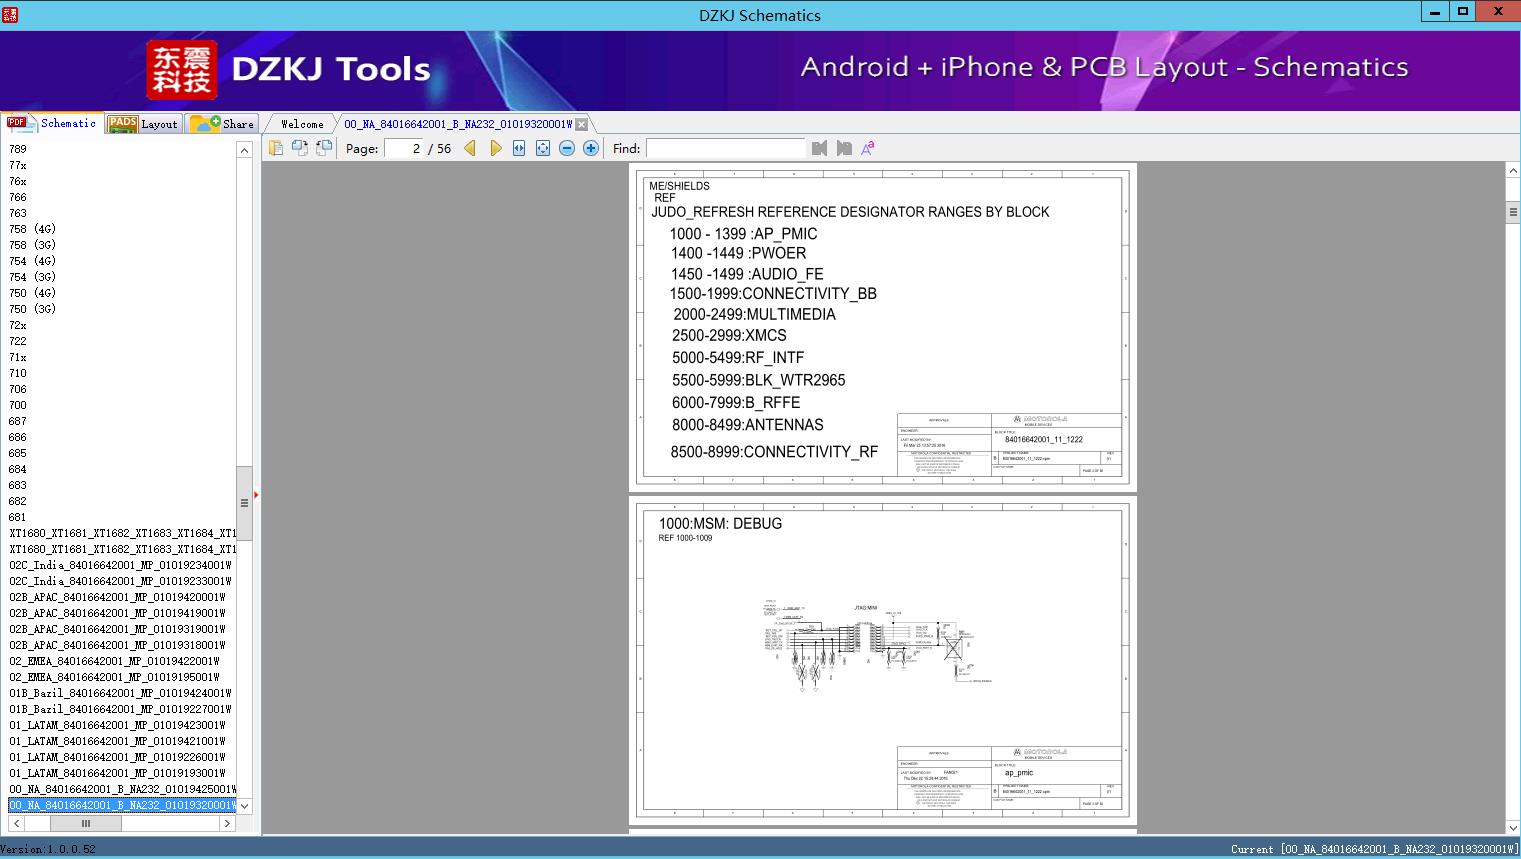Switch to the Layout tab
The width and height of the screenshot is (1521, 859).
pyautogui.click(x=143, y=124)
